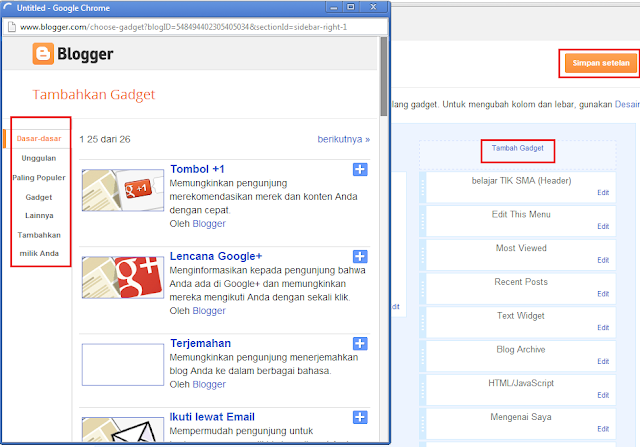Click the Desain link in layout description

pos(627,105)
